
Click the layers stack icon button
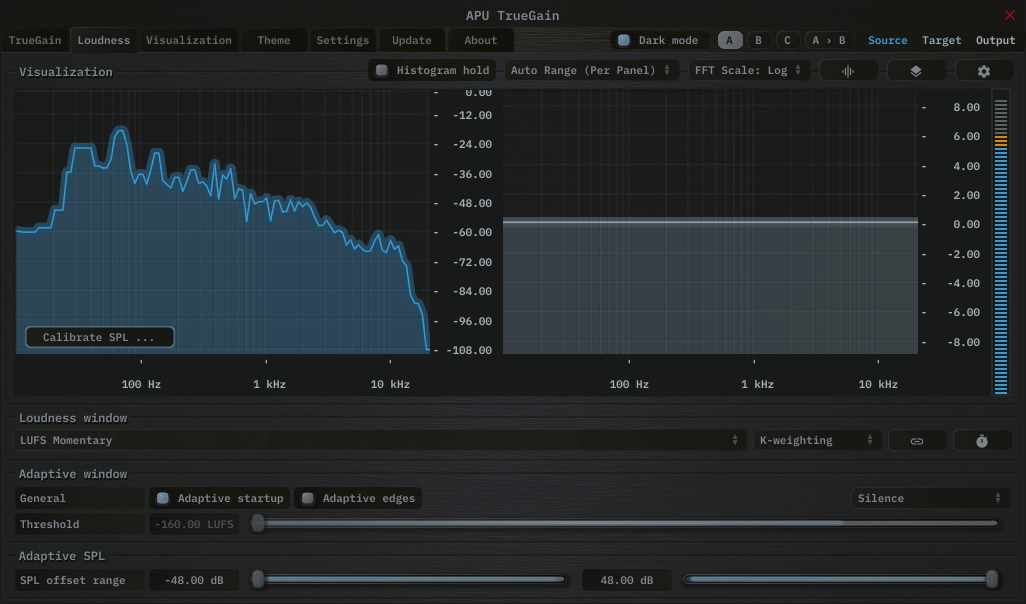click(915, 71)
